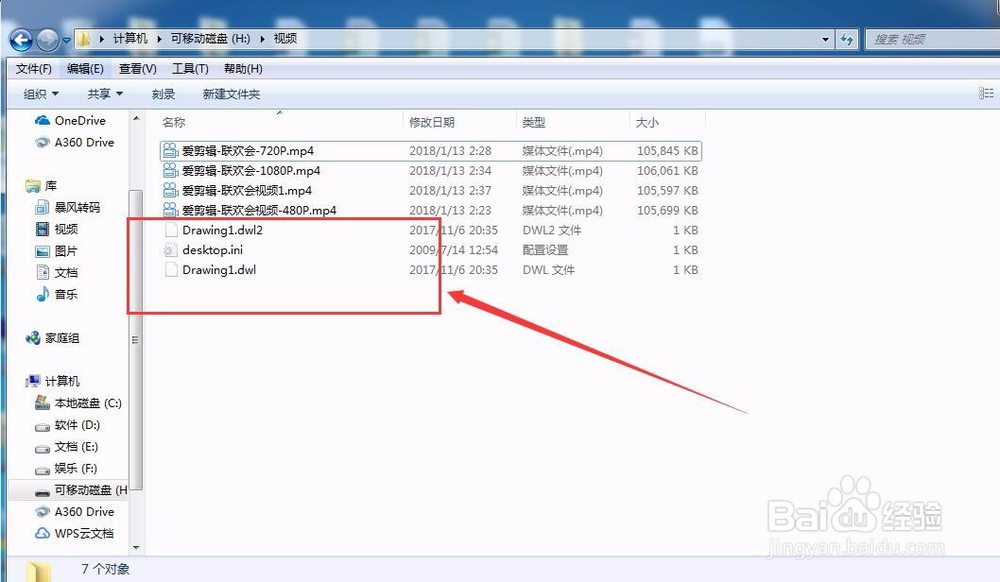
Task: Click the 新建文件夹 button
Action: tap(231, 94)
